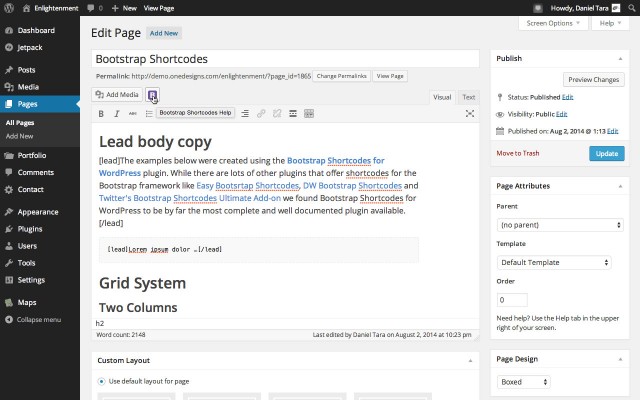The height and width of the screenshot is (400, 640).
Task: Open Appearance in sidebar
Action: (40, 212)
